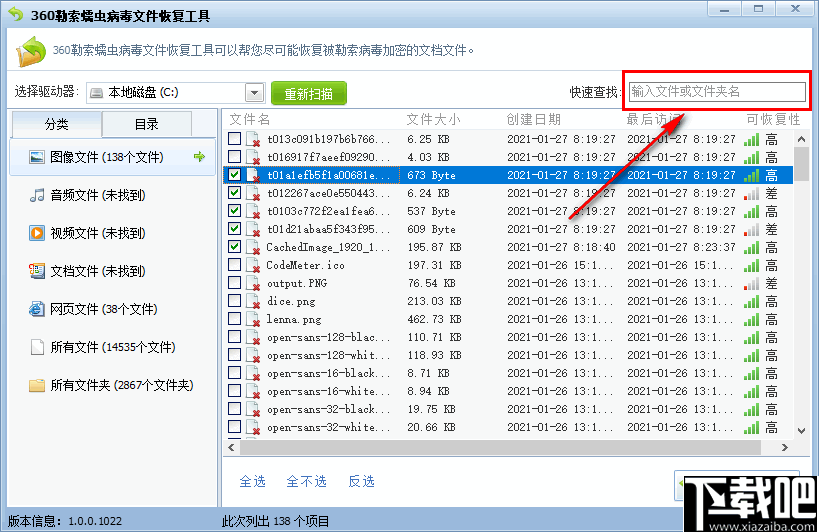Uncheck the t012267ace0e550443 file checkbox
This screenshot has height=532, width=819.
coord(235,193)
